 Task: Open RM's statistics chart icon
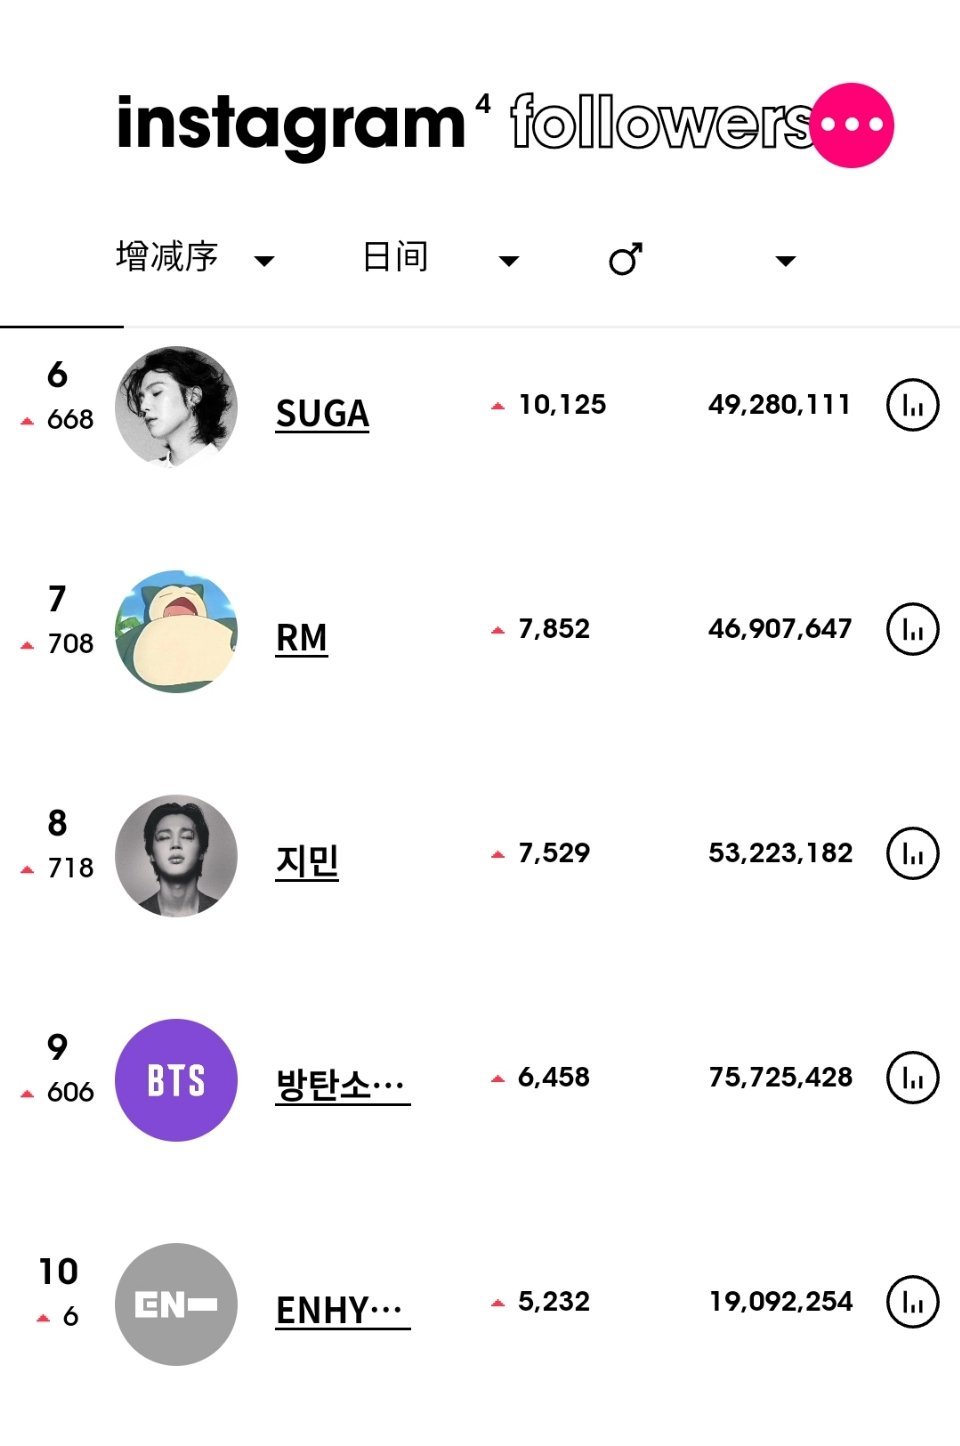point(912,629)
